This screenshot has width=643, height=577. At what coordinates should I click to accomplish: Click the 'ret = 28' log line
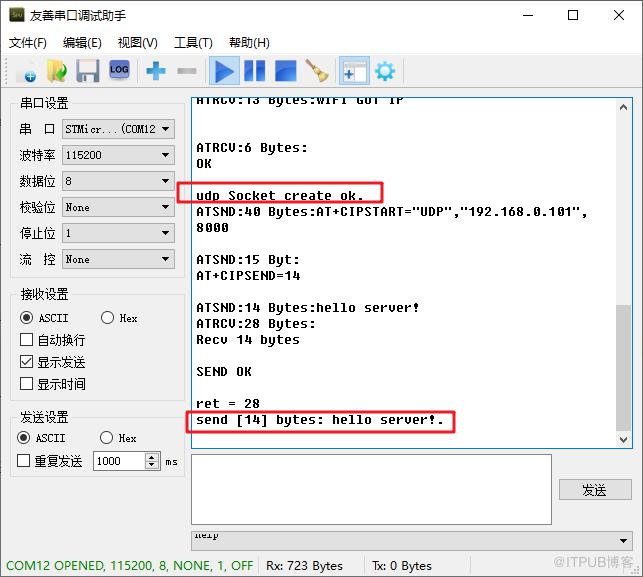[228, 404]
